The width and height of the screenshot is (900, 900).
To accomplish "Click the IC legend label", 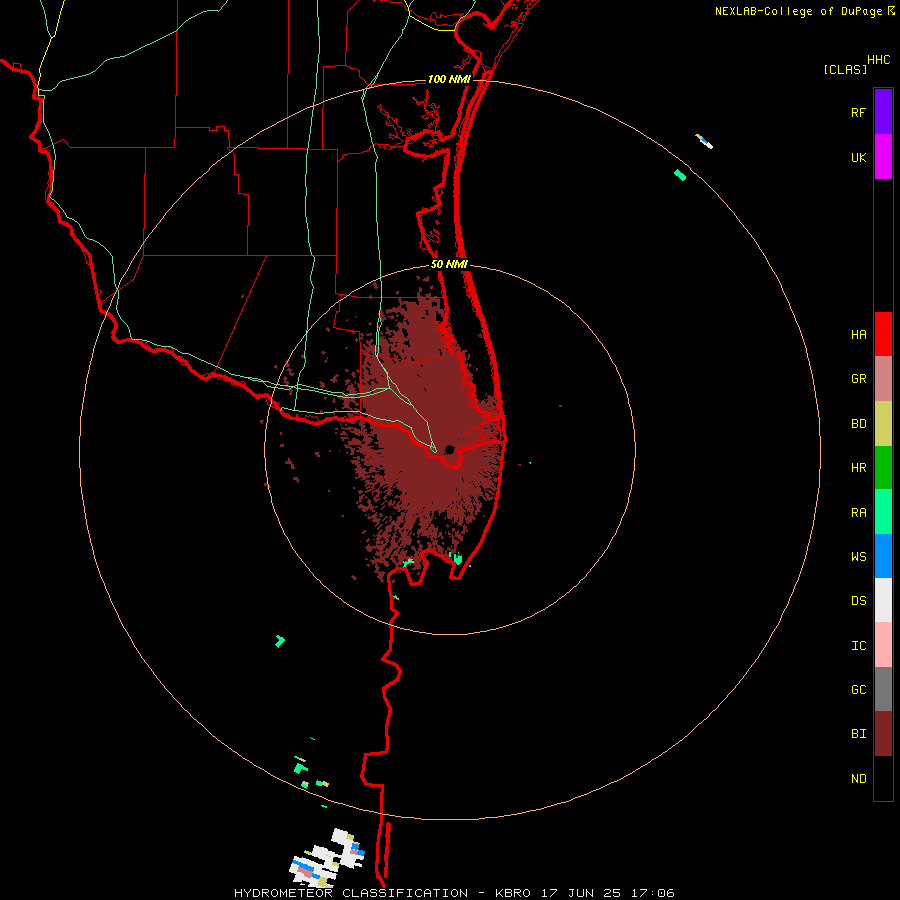I will tap(858, 646).
